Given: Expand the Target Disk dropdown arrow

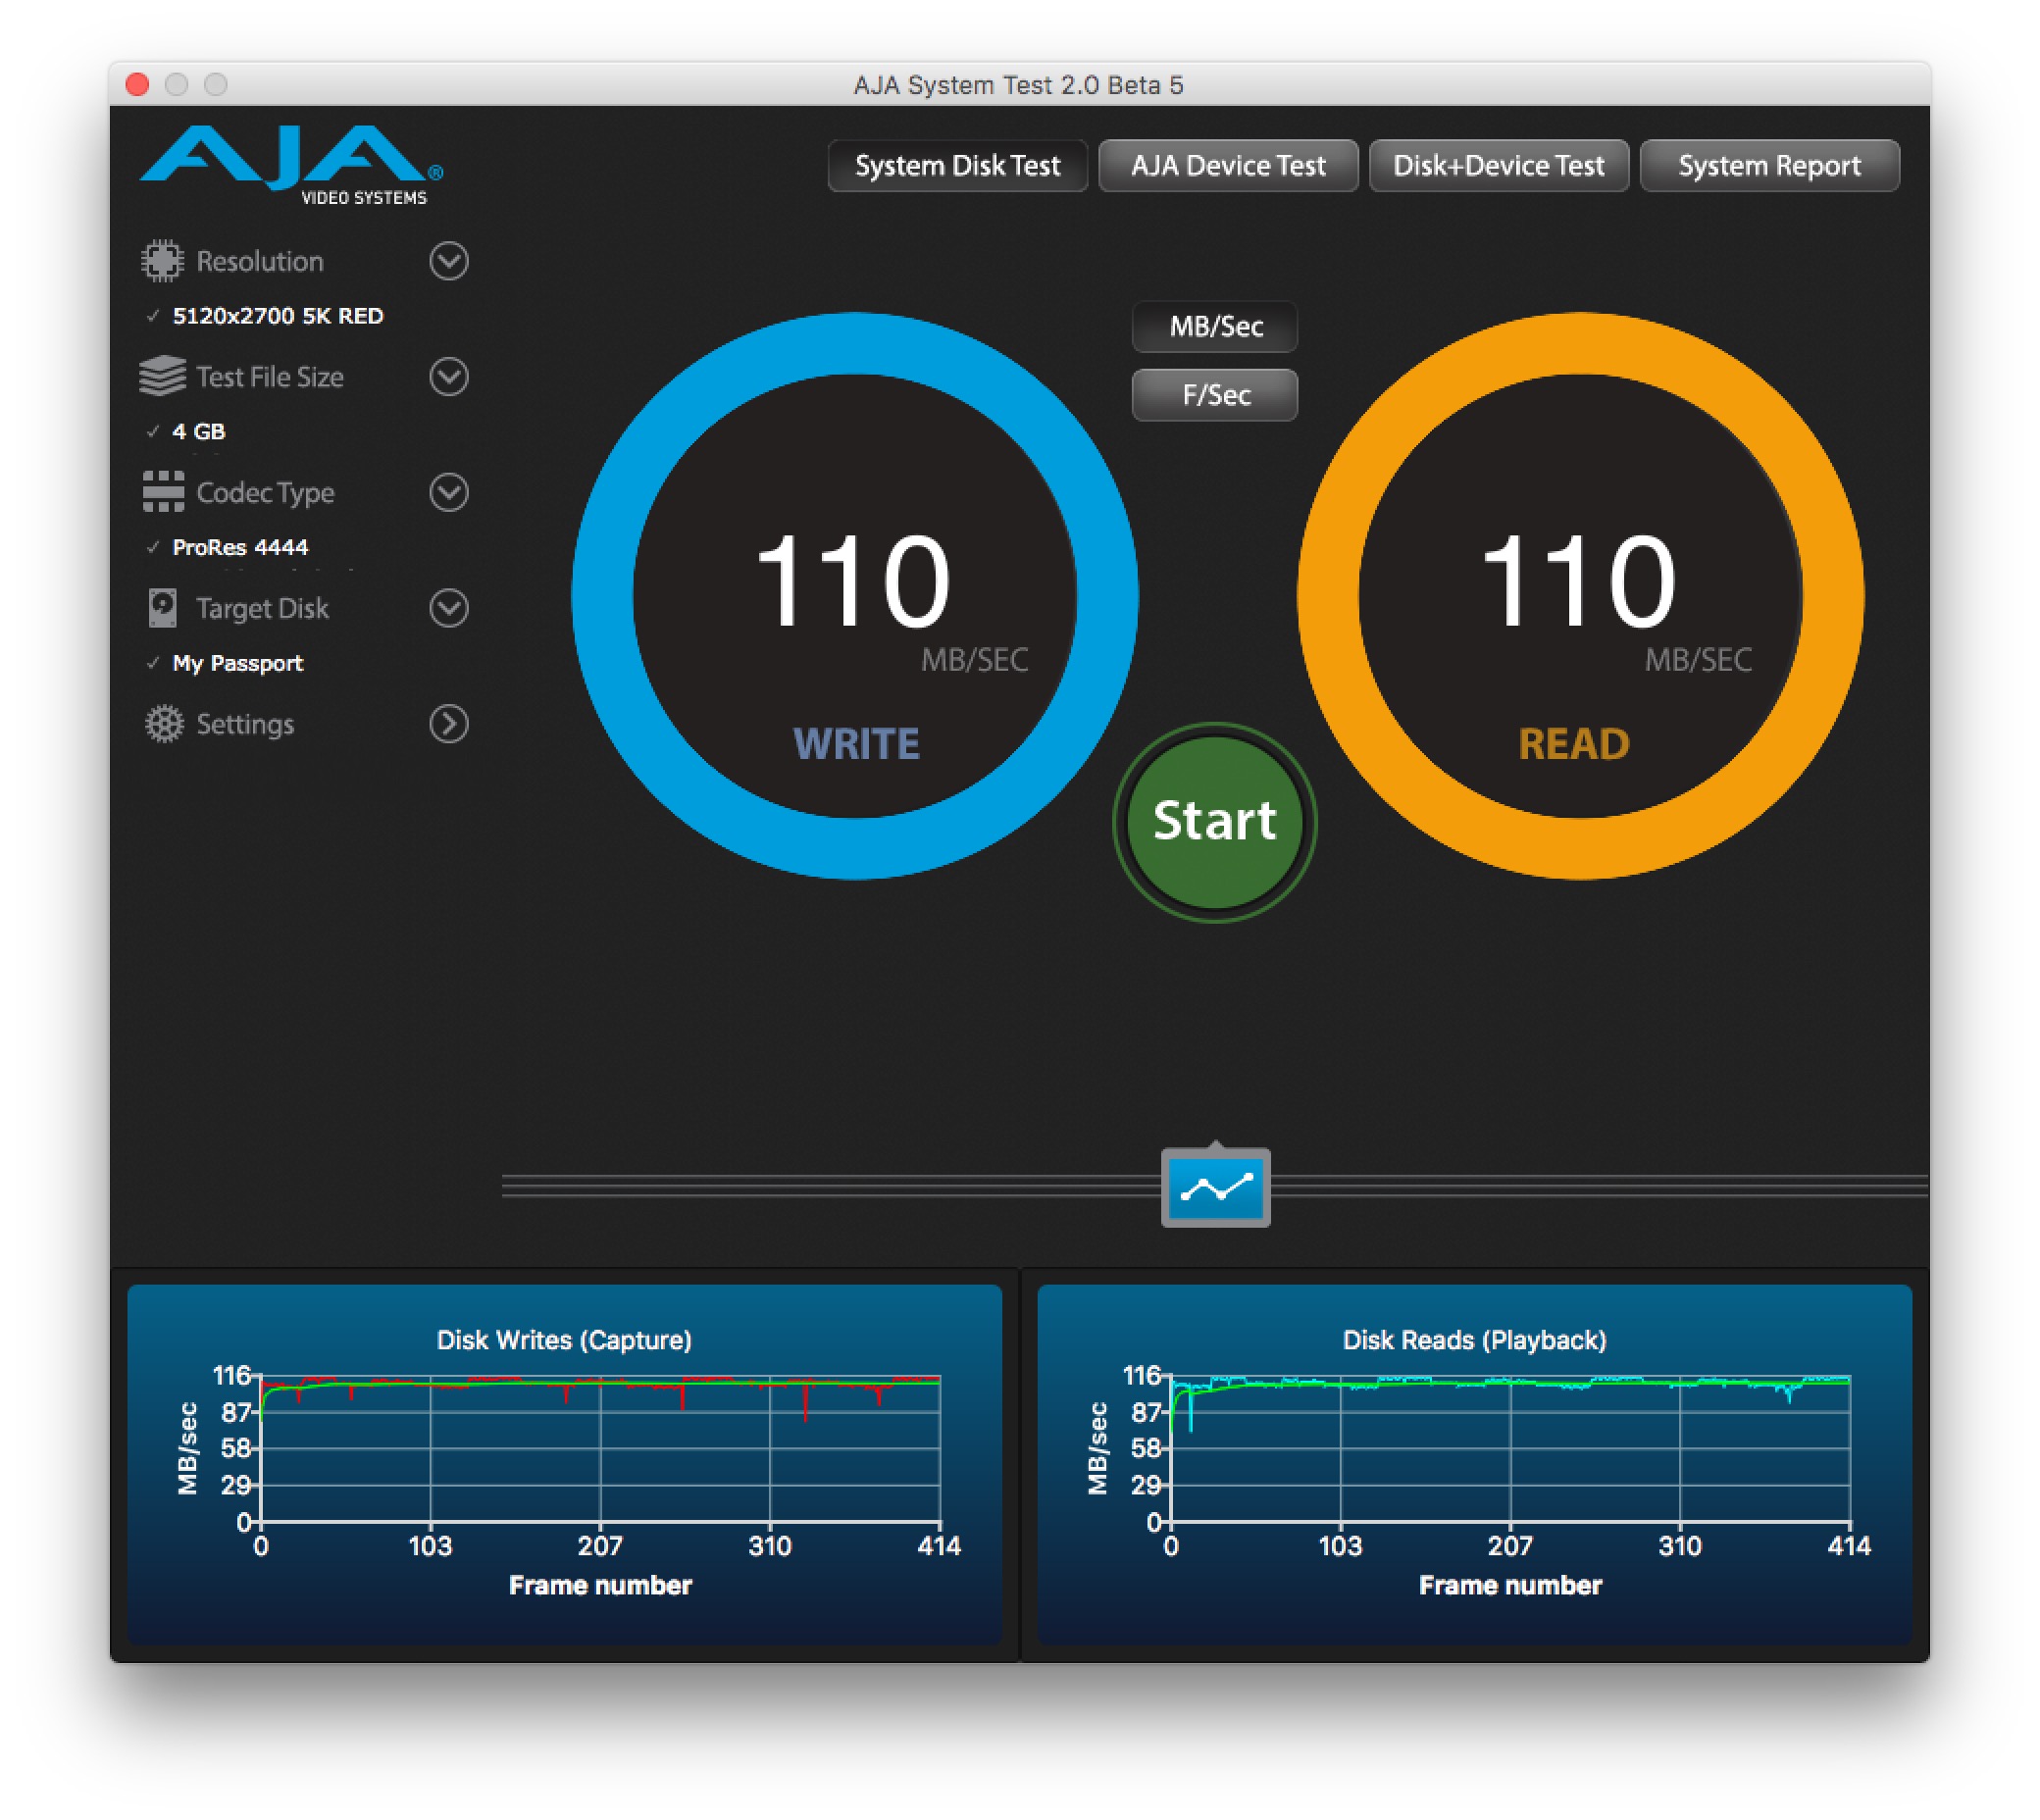Looking at the screenshot, I should (449, 608).
